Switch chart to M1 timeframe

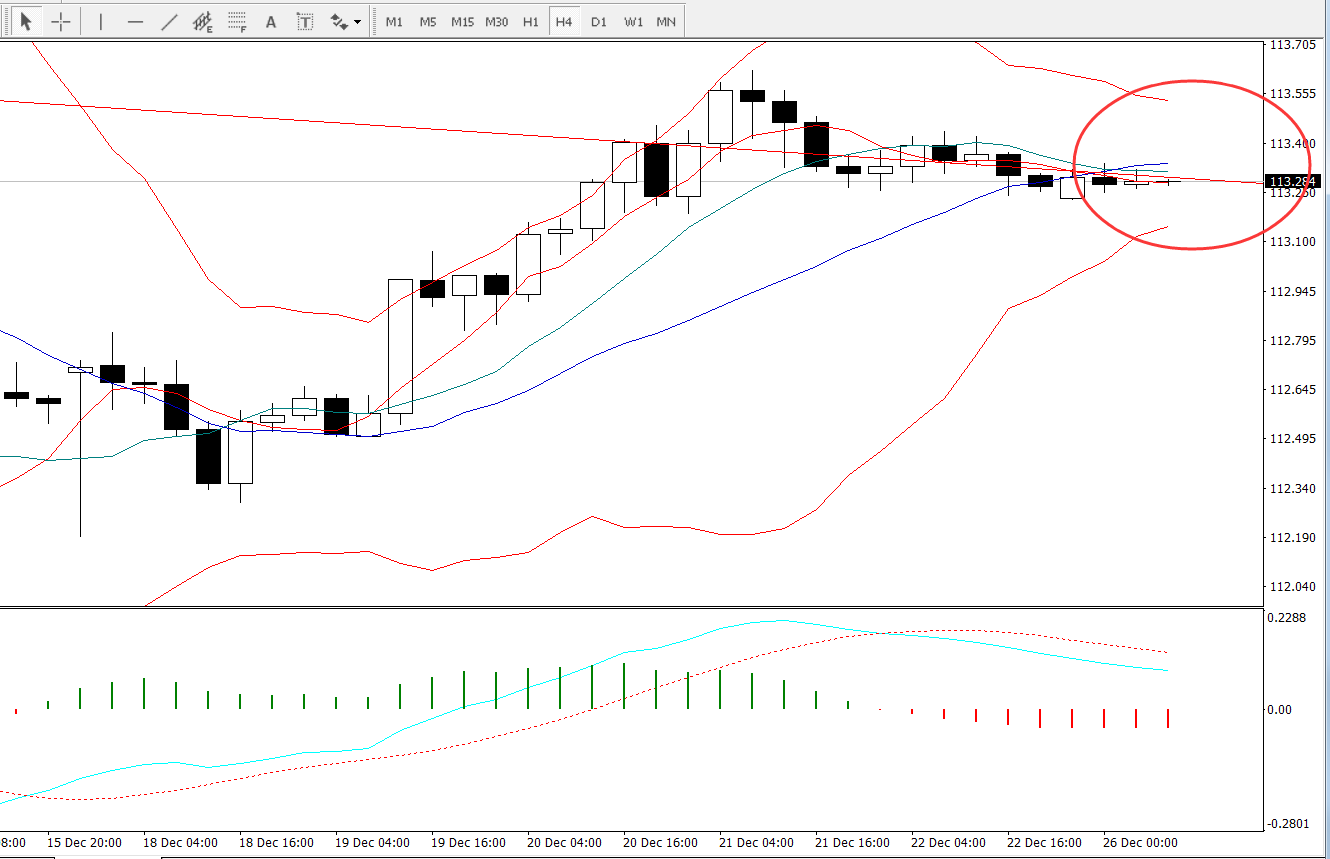(x=395, y=21)
